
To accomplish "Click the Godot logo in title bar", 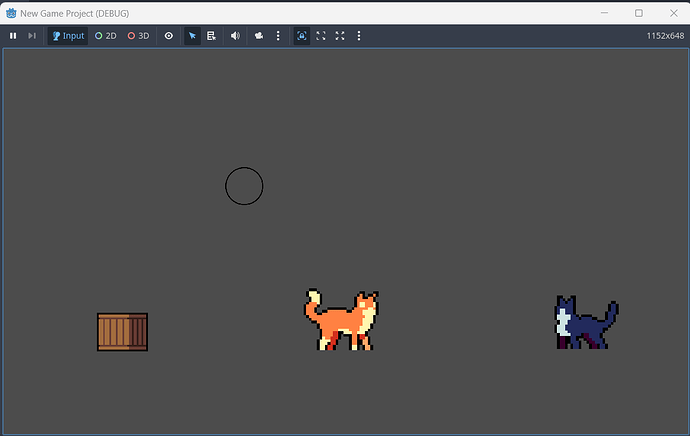I will pyautogui.click(x=11, y=13).
